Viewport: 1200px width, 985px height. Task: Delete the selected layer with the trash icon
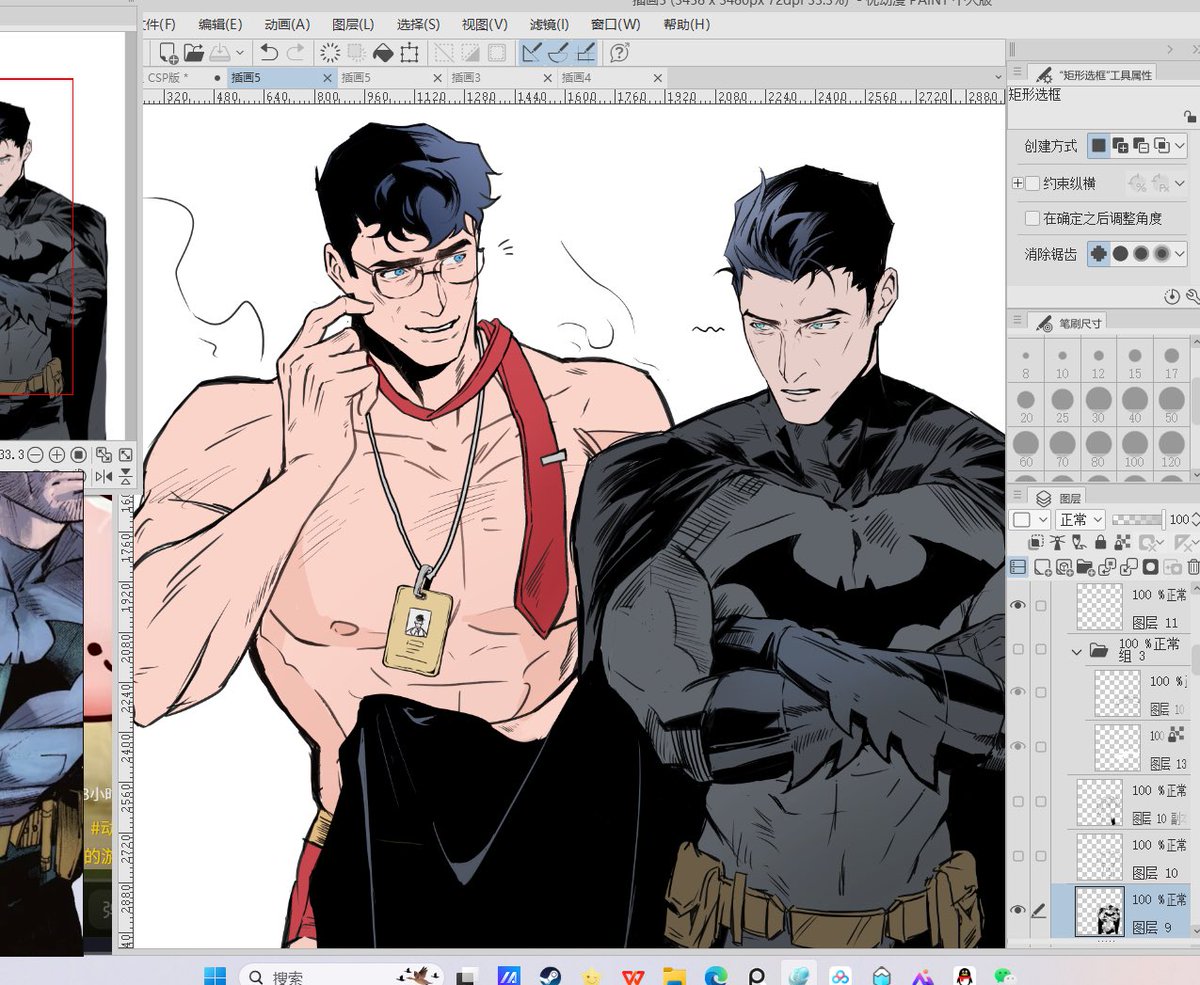click(x=1193, y=566)
